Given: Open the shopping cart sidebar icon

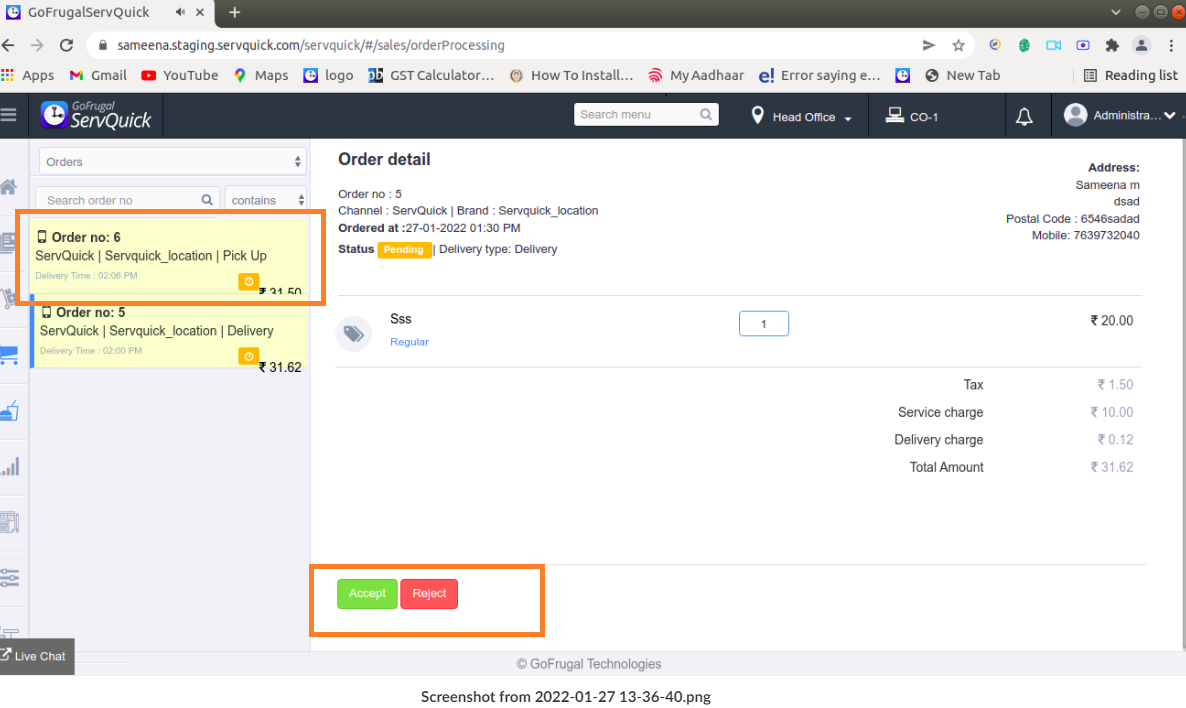Looking at the screenshot, I should pos(9,355).
